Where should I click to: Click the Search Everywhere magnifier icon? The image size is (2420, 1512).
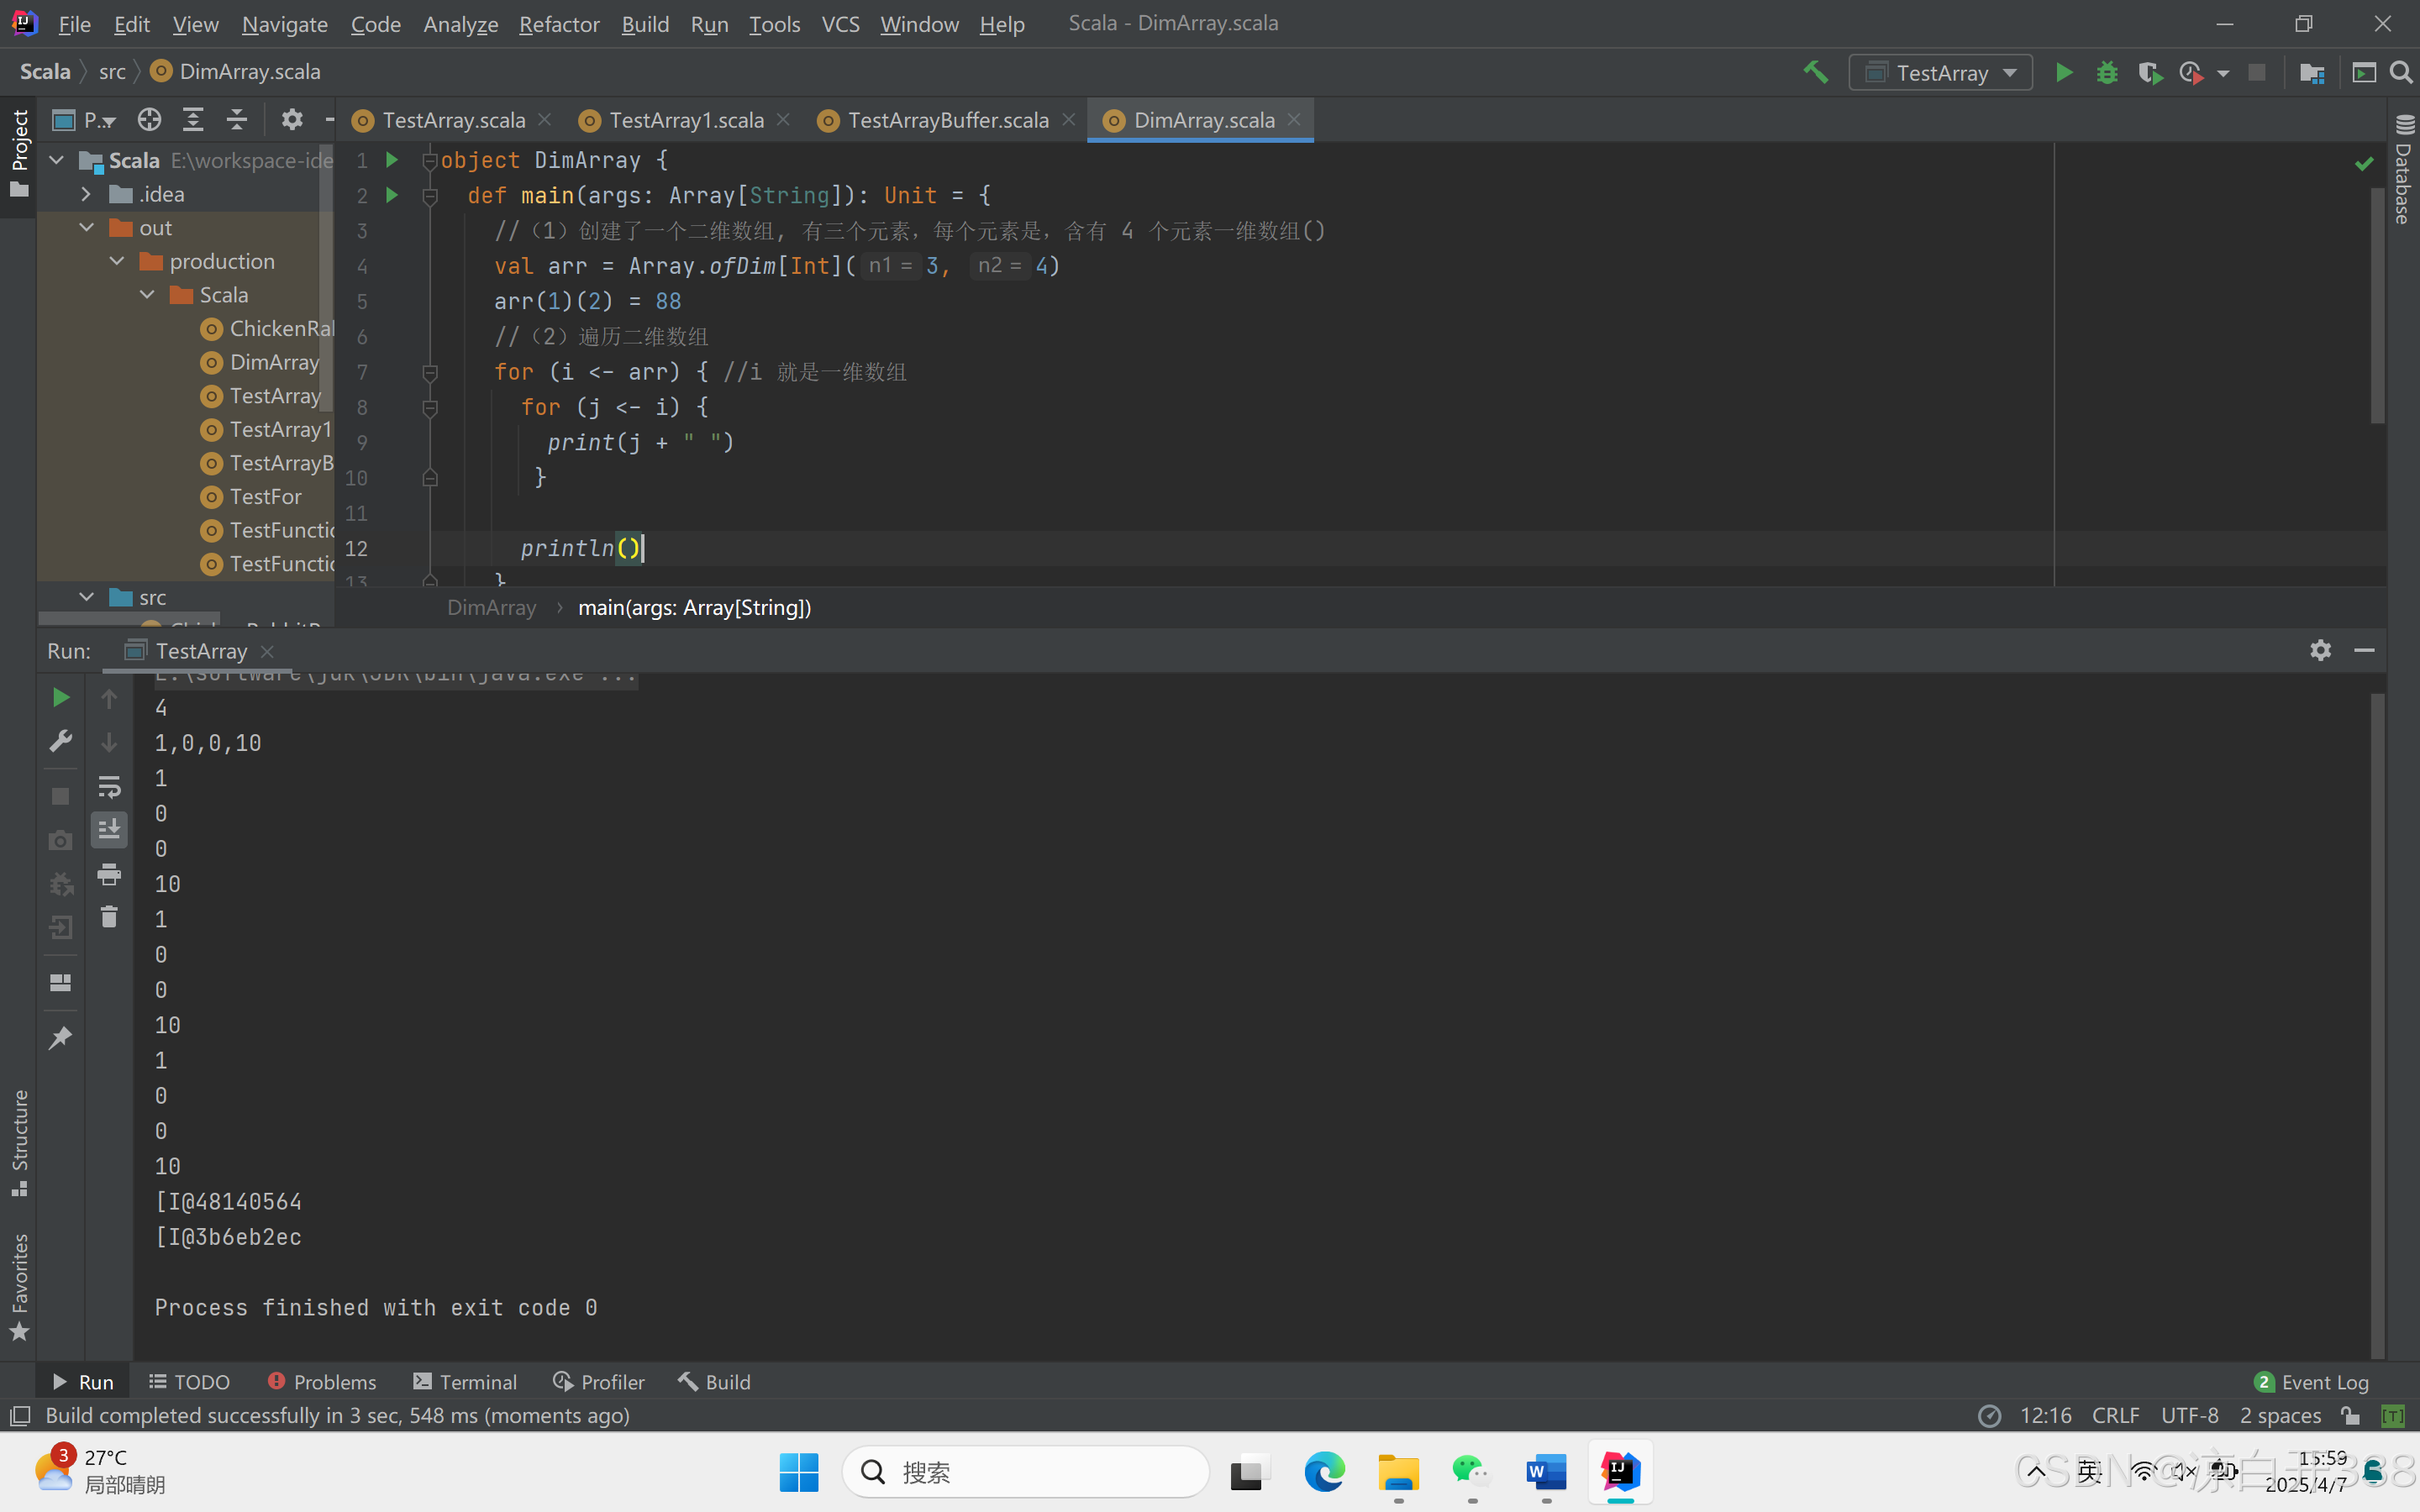[x=2401, y=72]
